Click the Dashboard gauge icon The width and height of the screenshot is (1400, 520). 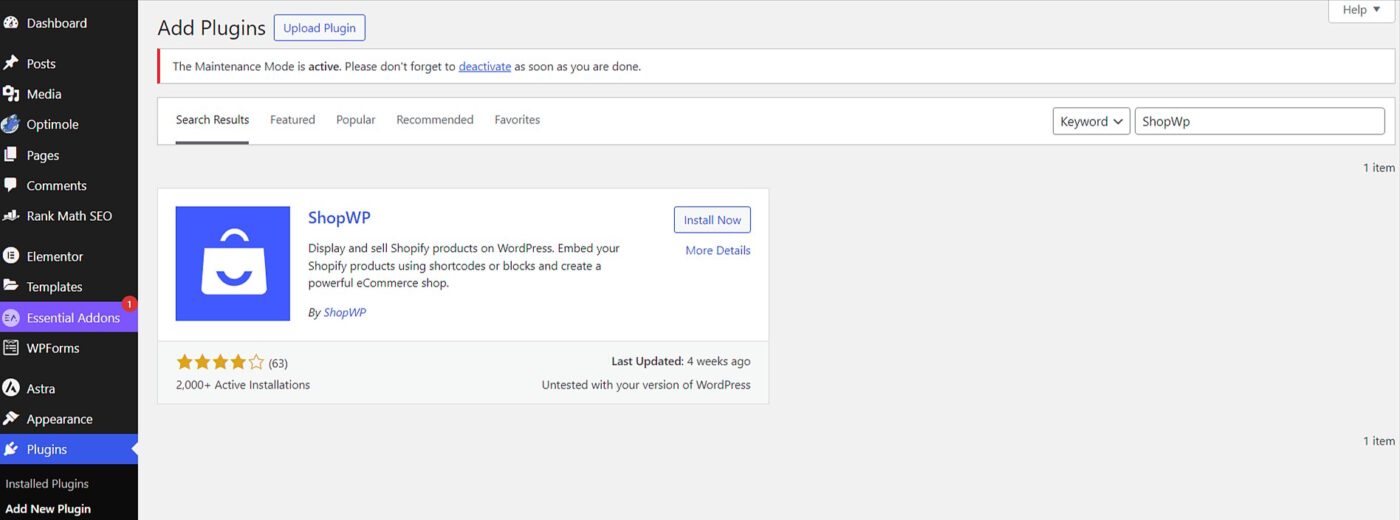pos(11,22)
